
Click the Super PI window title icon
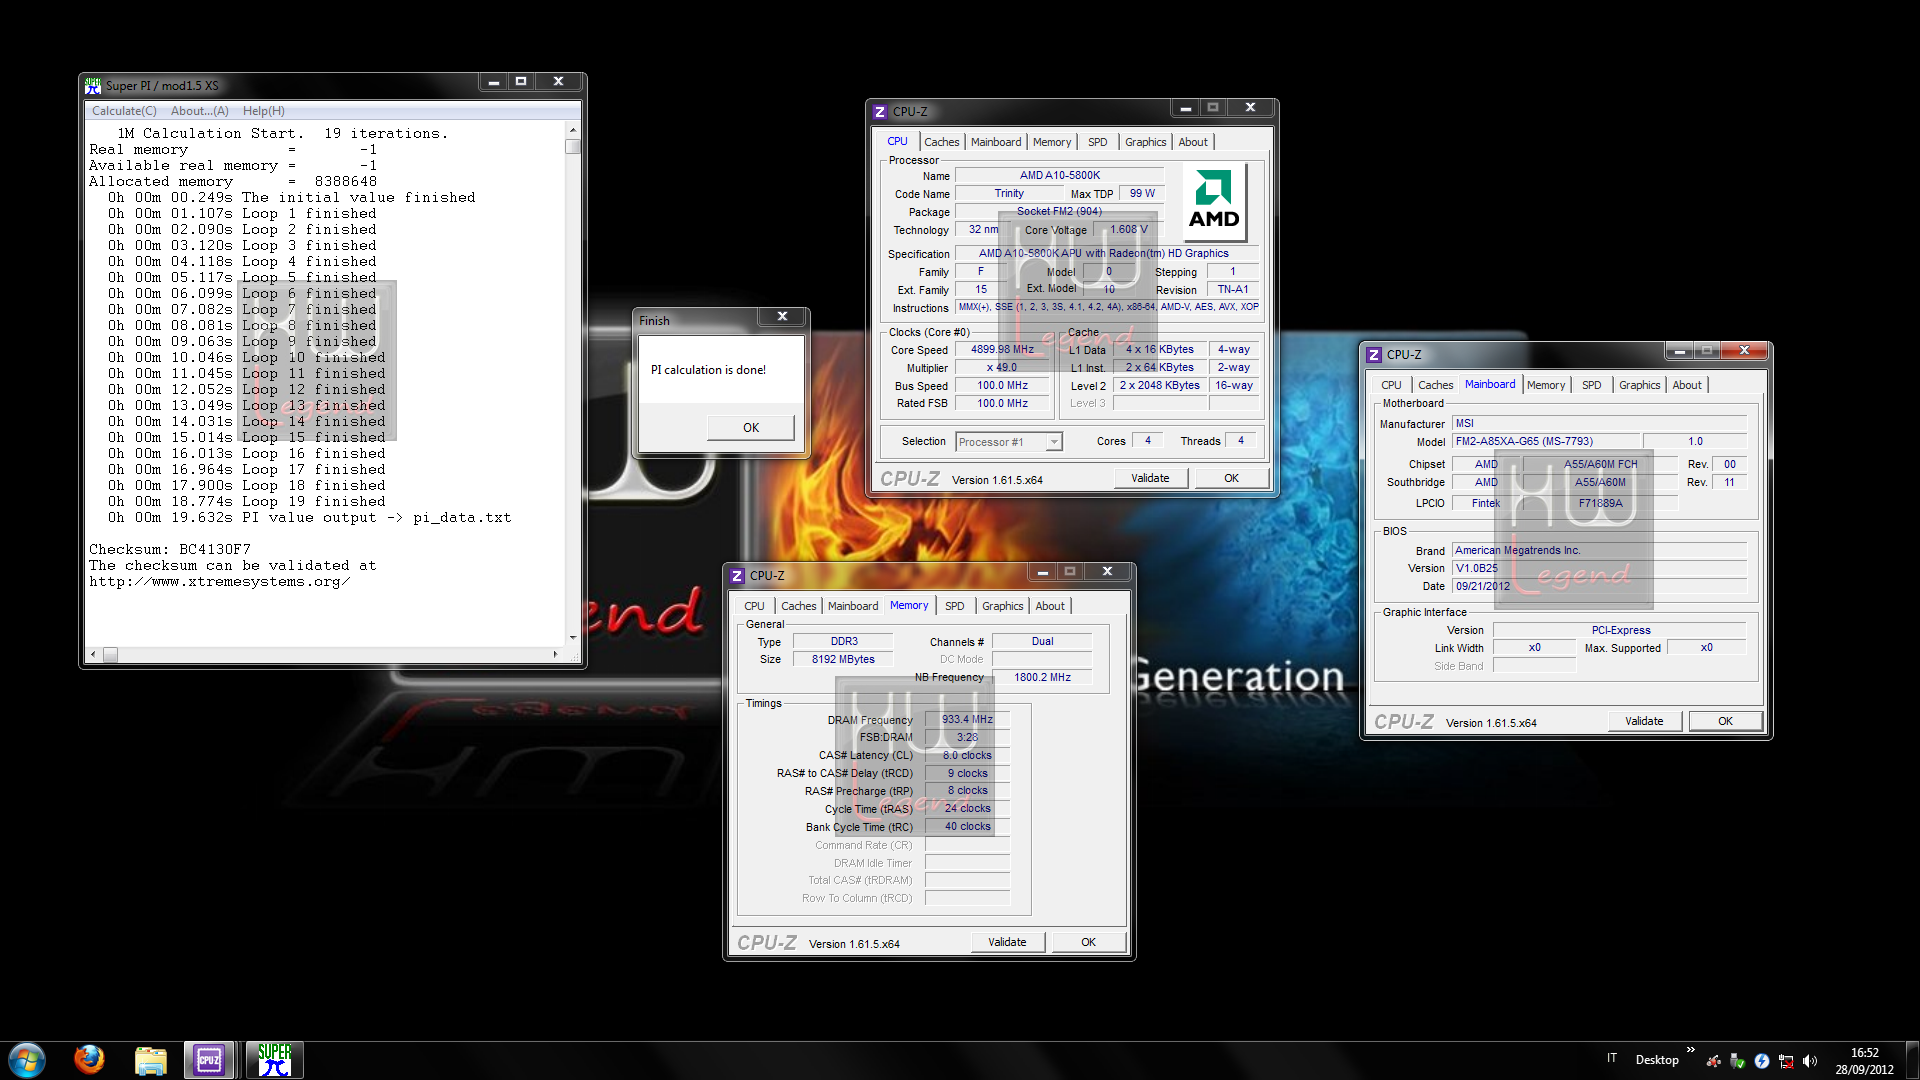point(93,85)
